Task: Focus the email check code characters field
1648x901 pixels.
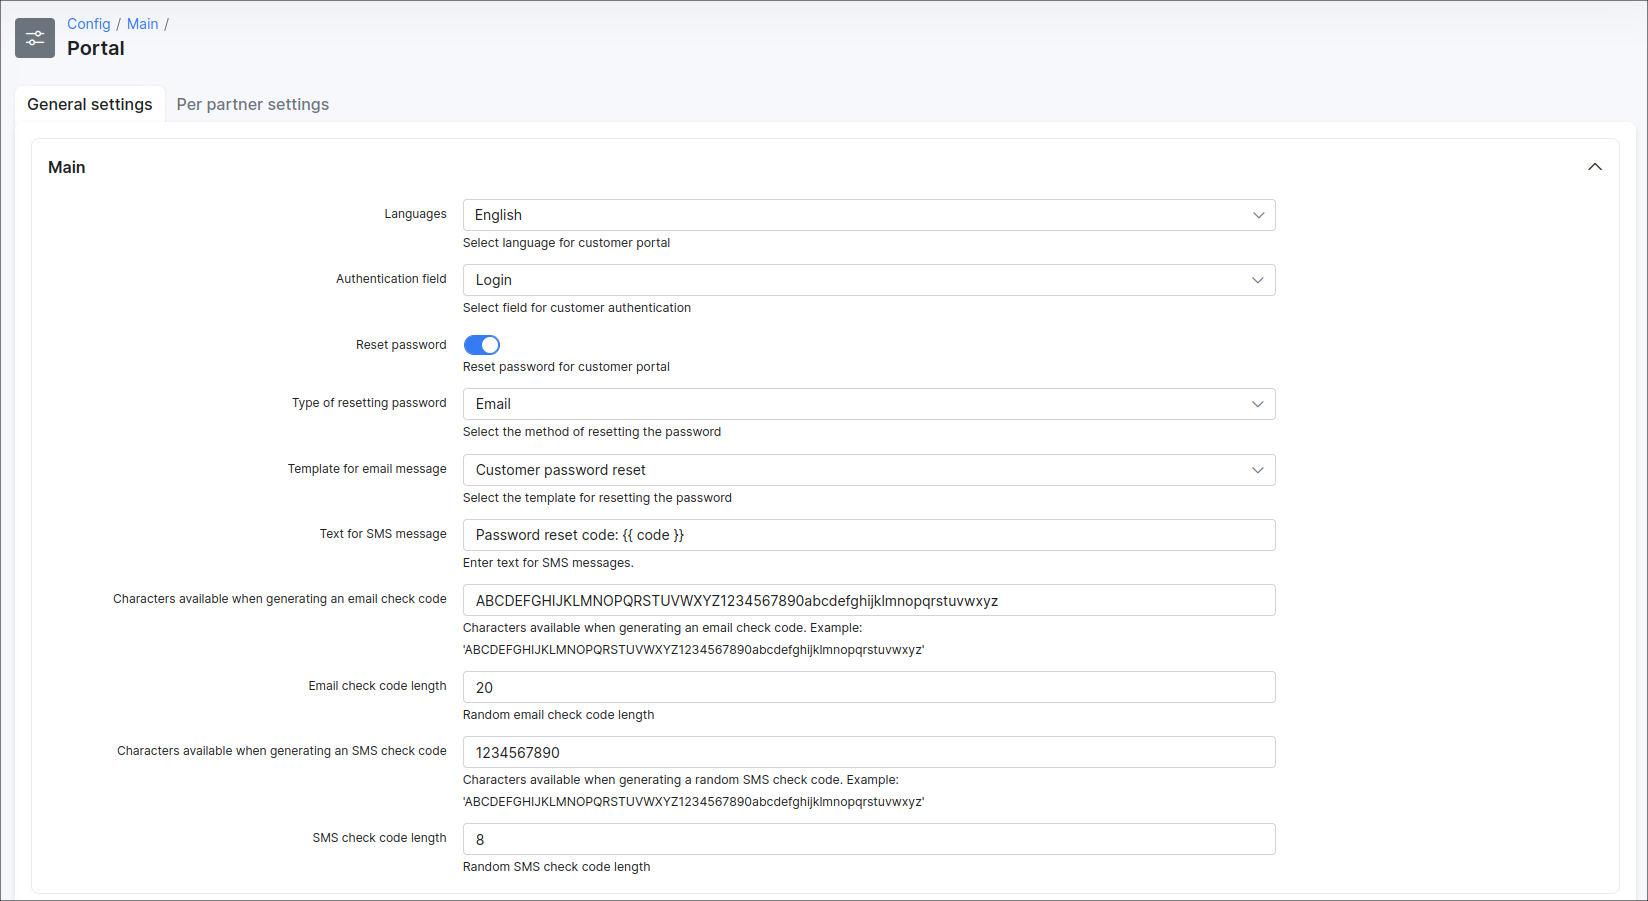Action: [868, 600]
